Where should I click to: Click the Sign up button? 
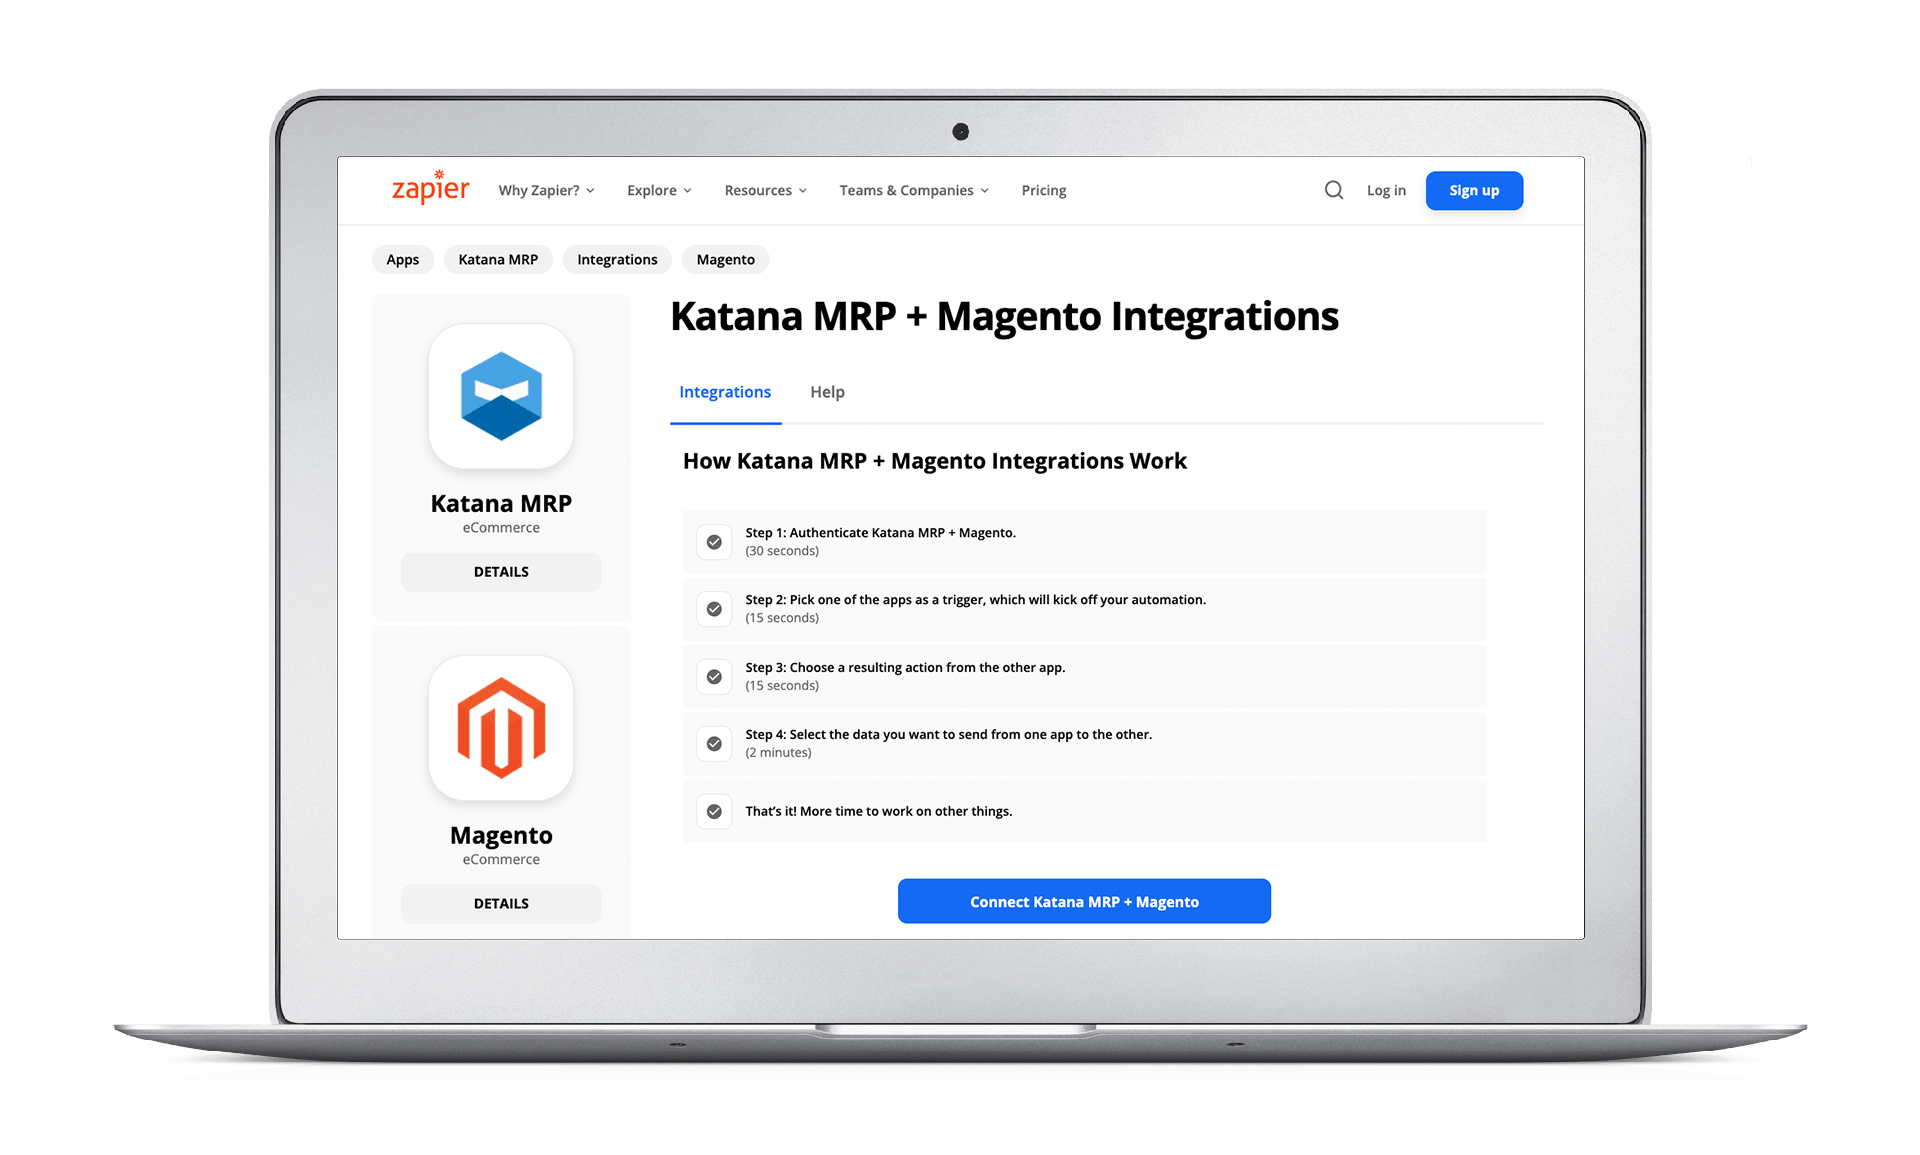point(1474,190)
